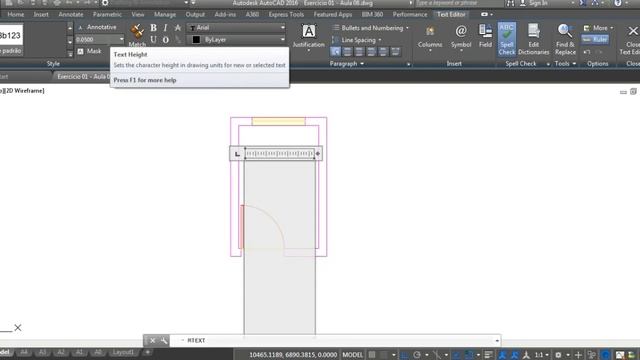Viewport: 640px width, 360px height.
Task: Toggle Italic formatting
Action: (x=165, y=28)
